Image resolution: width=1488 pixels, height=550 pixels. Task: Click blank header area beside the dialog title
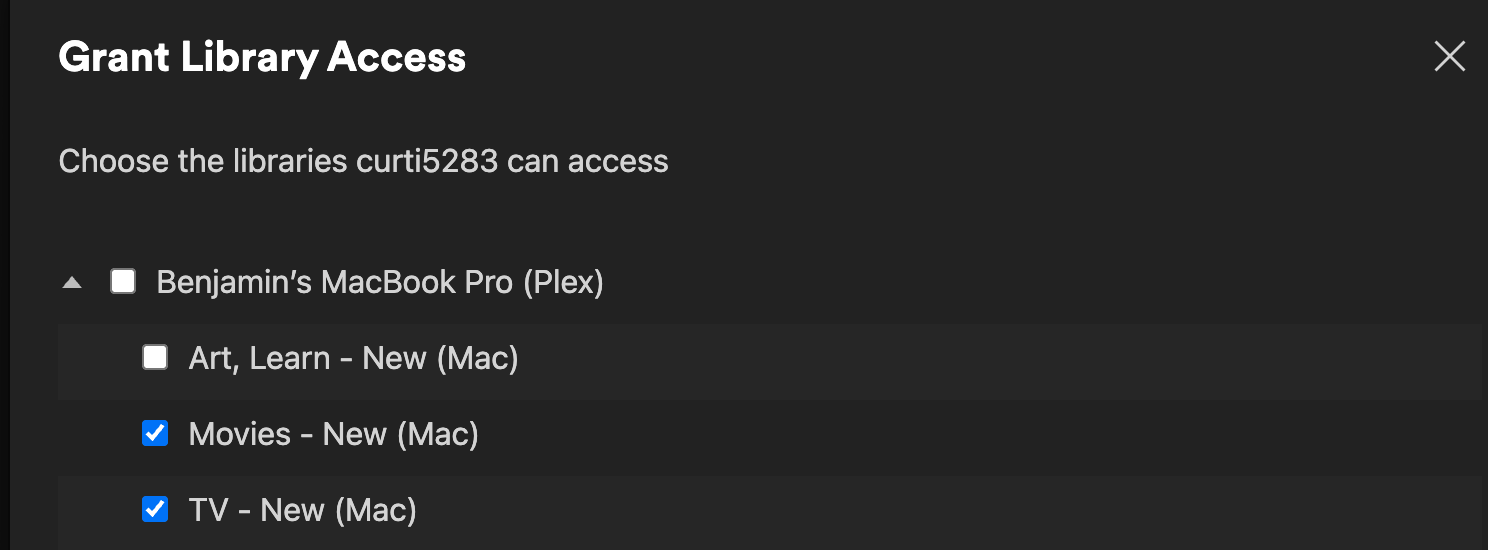[x=900, y=58]
